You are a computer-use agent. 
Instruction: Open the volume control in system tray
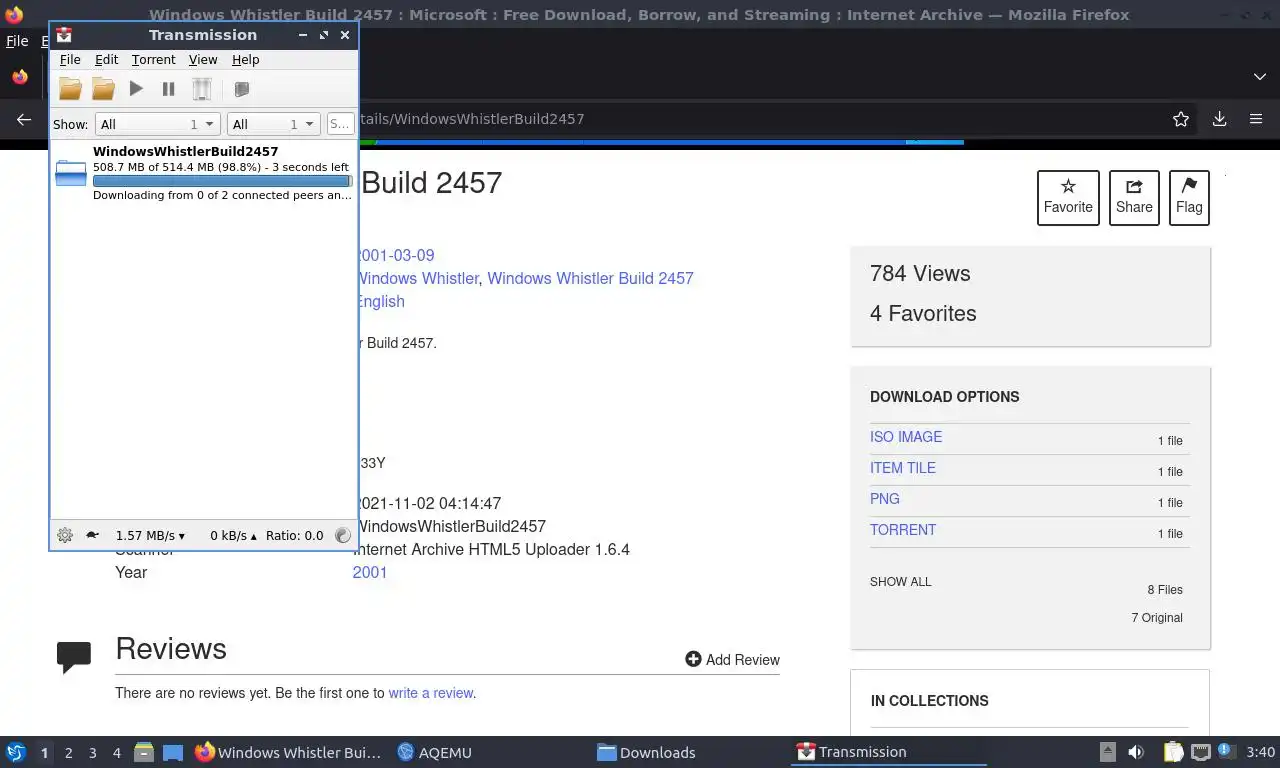click(1136, 752)
